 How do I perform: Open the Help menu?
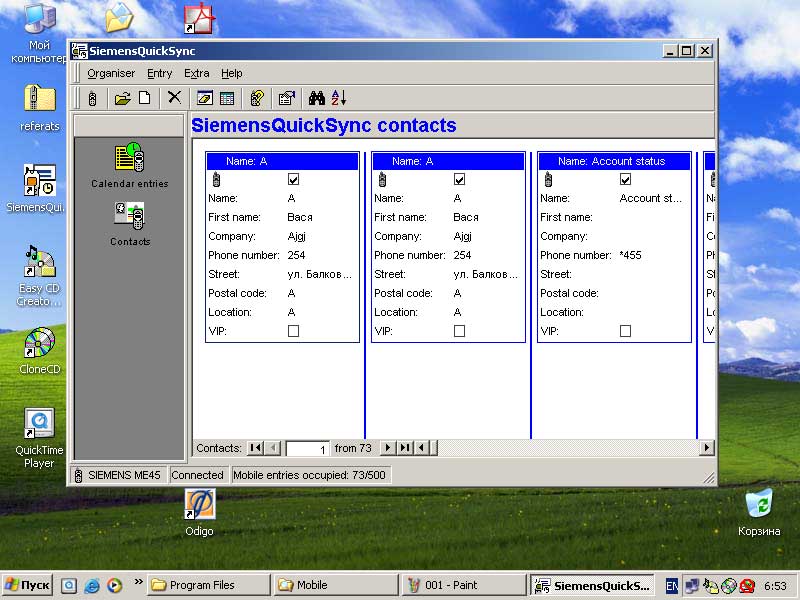[232, 73]
